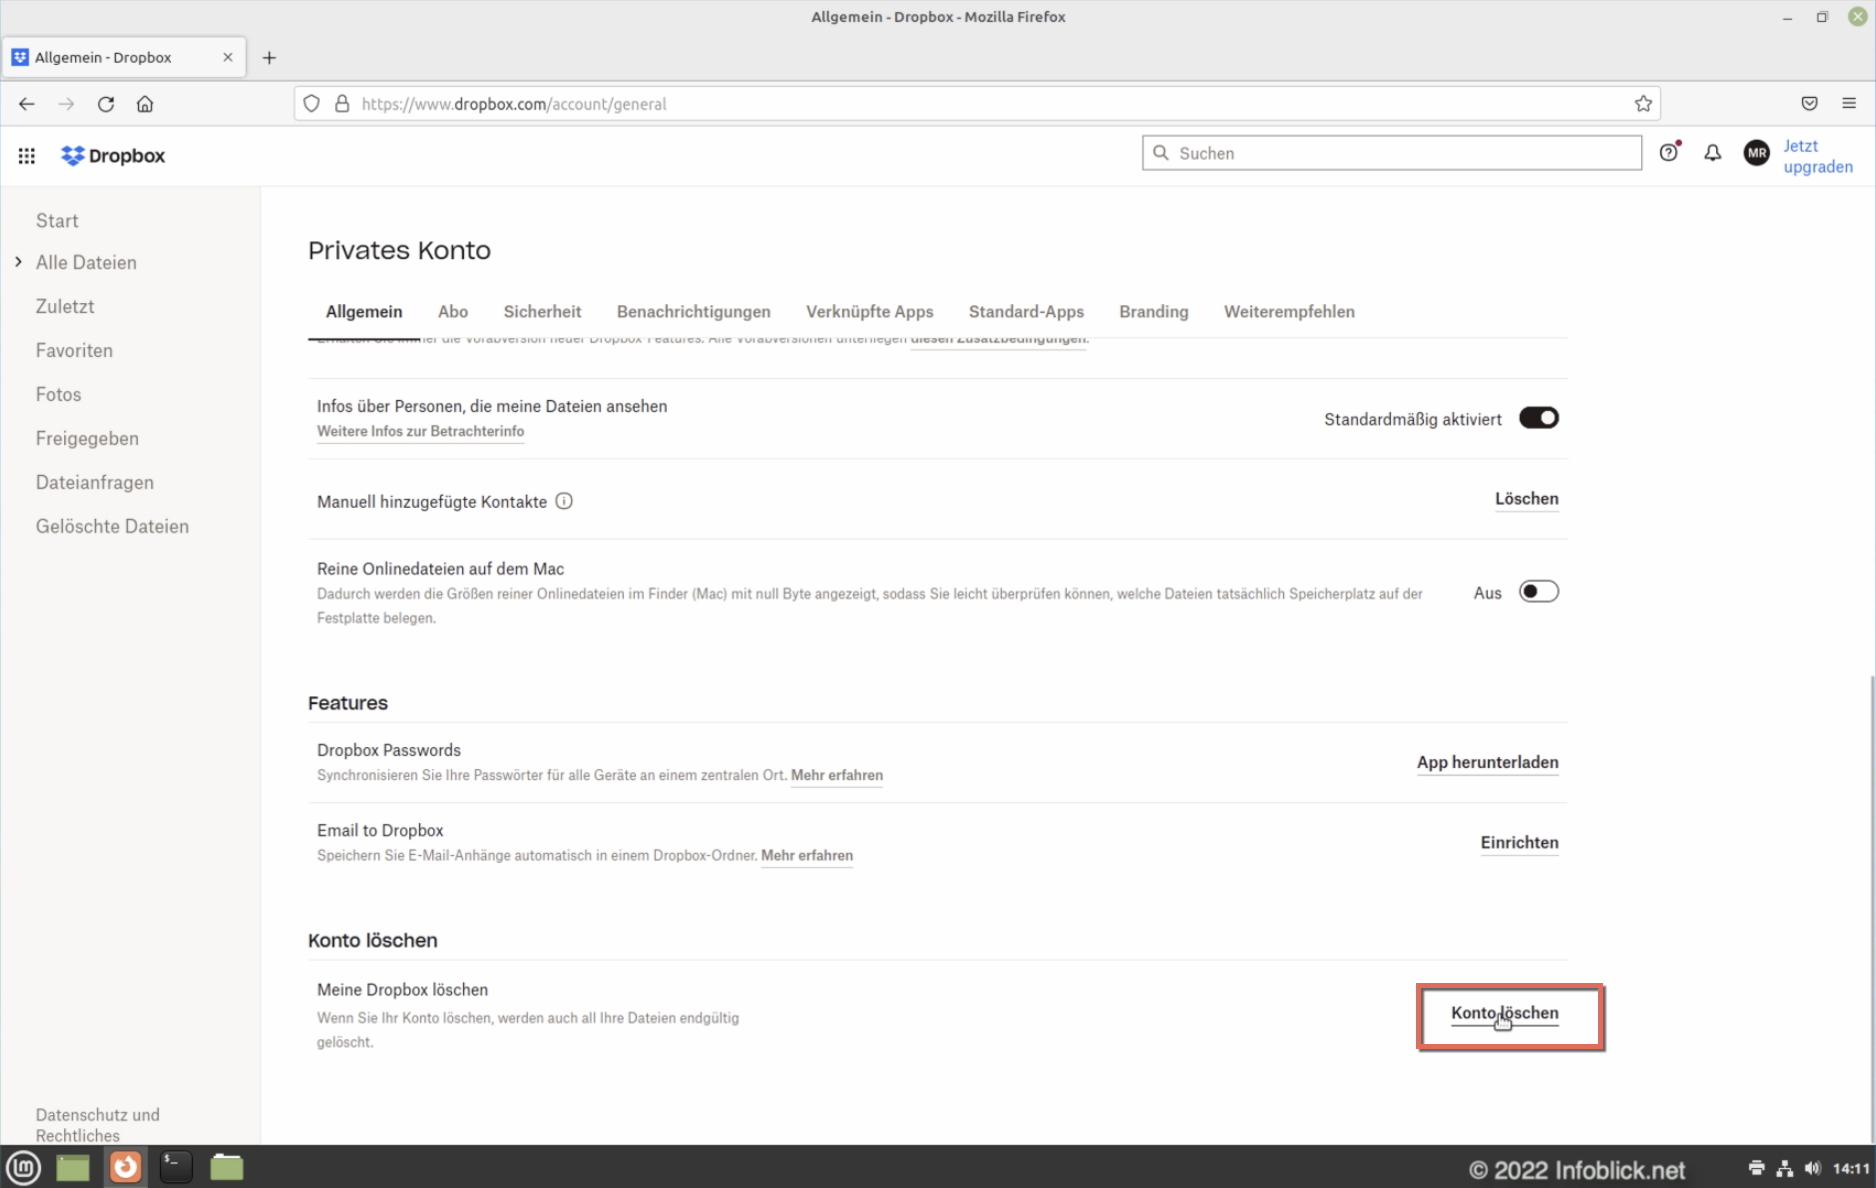The width and height of the screenshot is (1876, 1188).
Task: Open Freigegeben in the sidebar
Action: (87, 439)
